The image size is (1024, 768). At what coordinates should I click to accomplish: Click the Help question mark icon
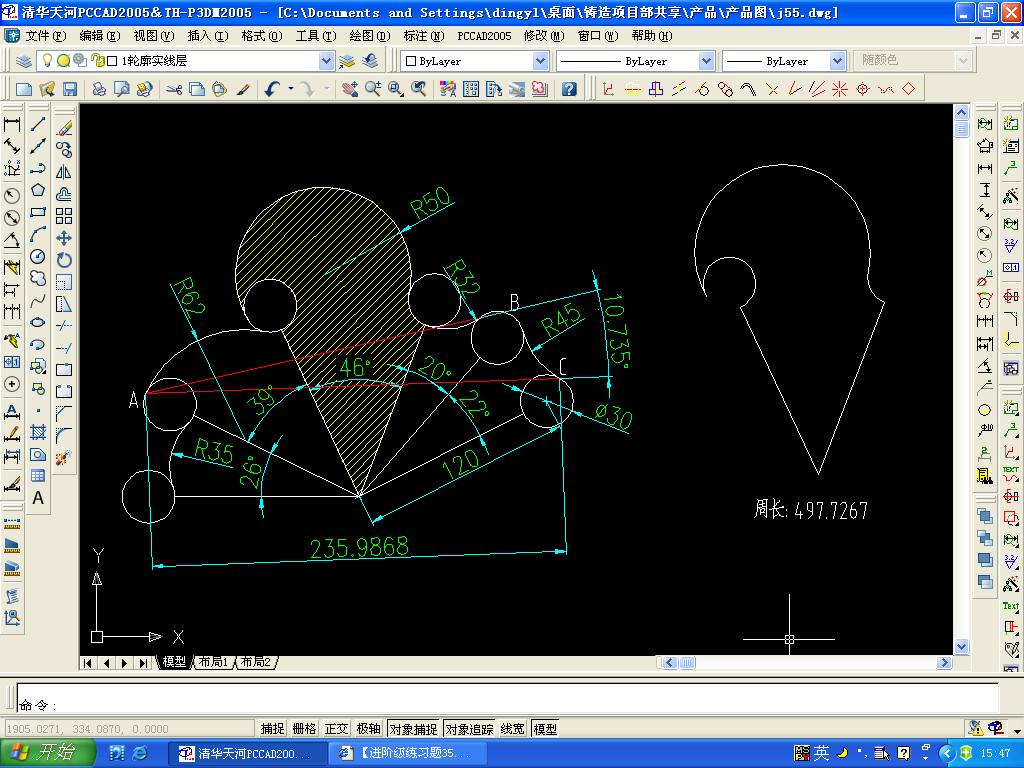click(x=569, y=89)
